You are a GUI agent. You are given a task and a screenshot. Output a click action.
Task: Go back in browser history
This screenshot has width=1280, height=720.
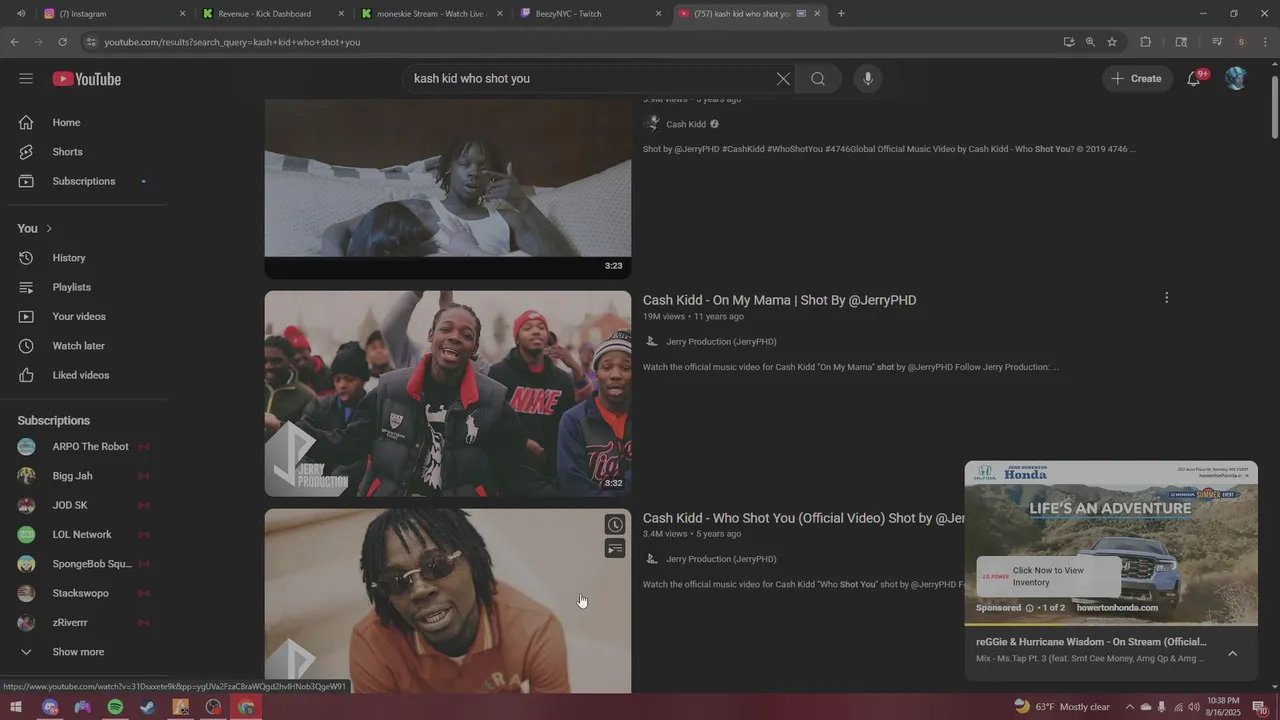[14, 42]
